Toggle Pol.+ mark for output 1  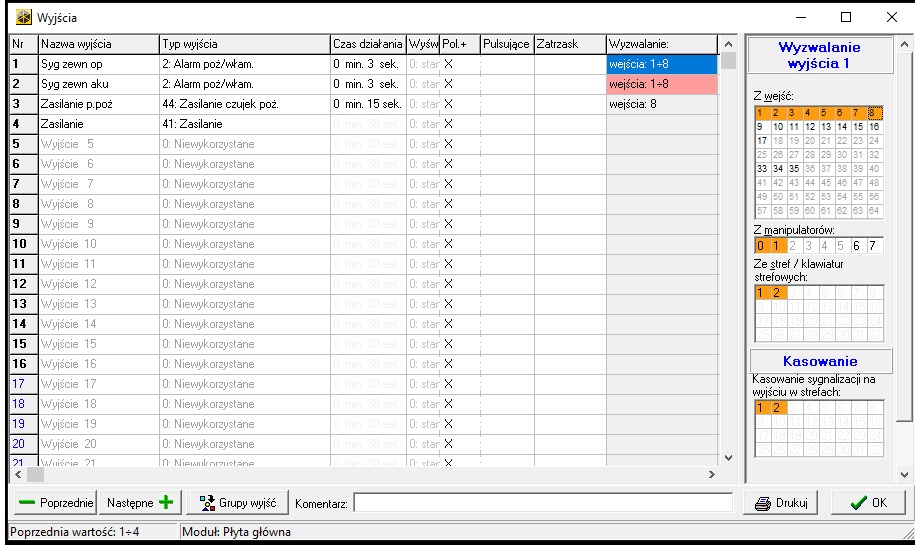449,64
